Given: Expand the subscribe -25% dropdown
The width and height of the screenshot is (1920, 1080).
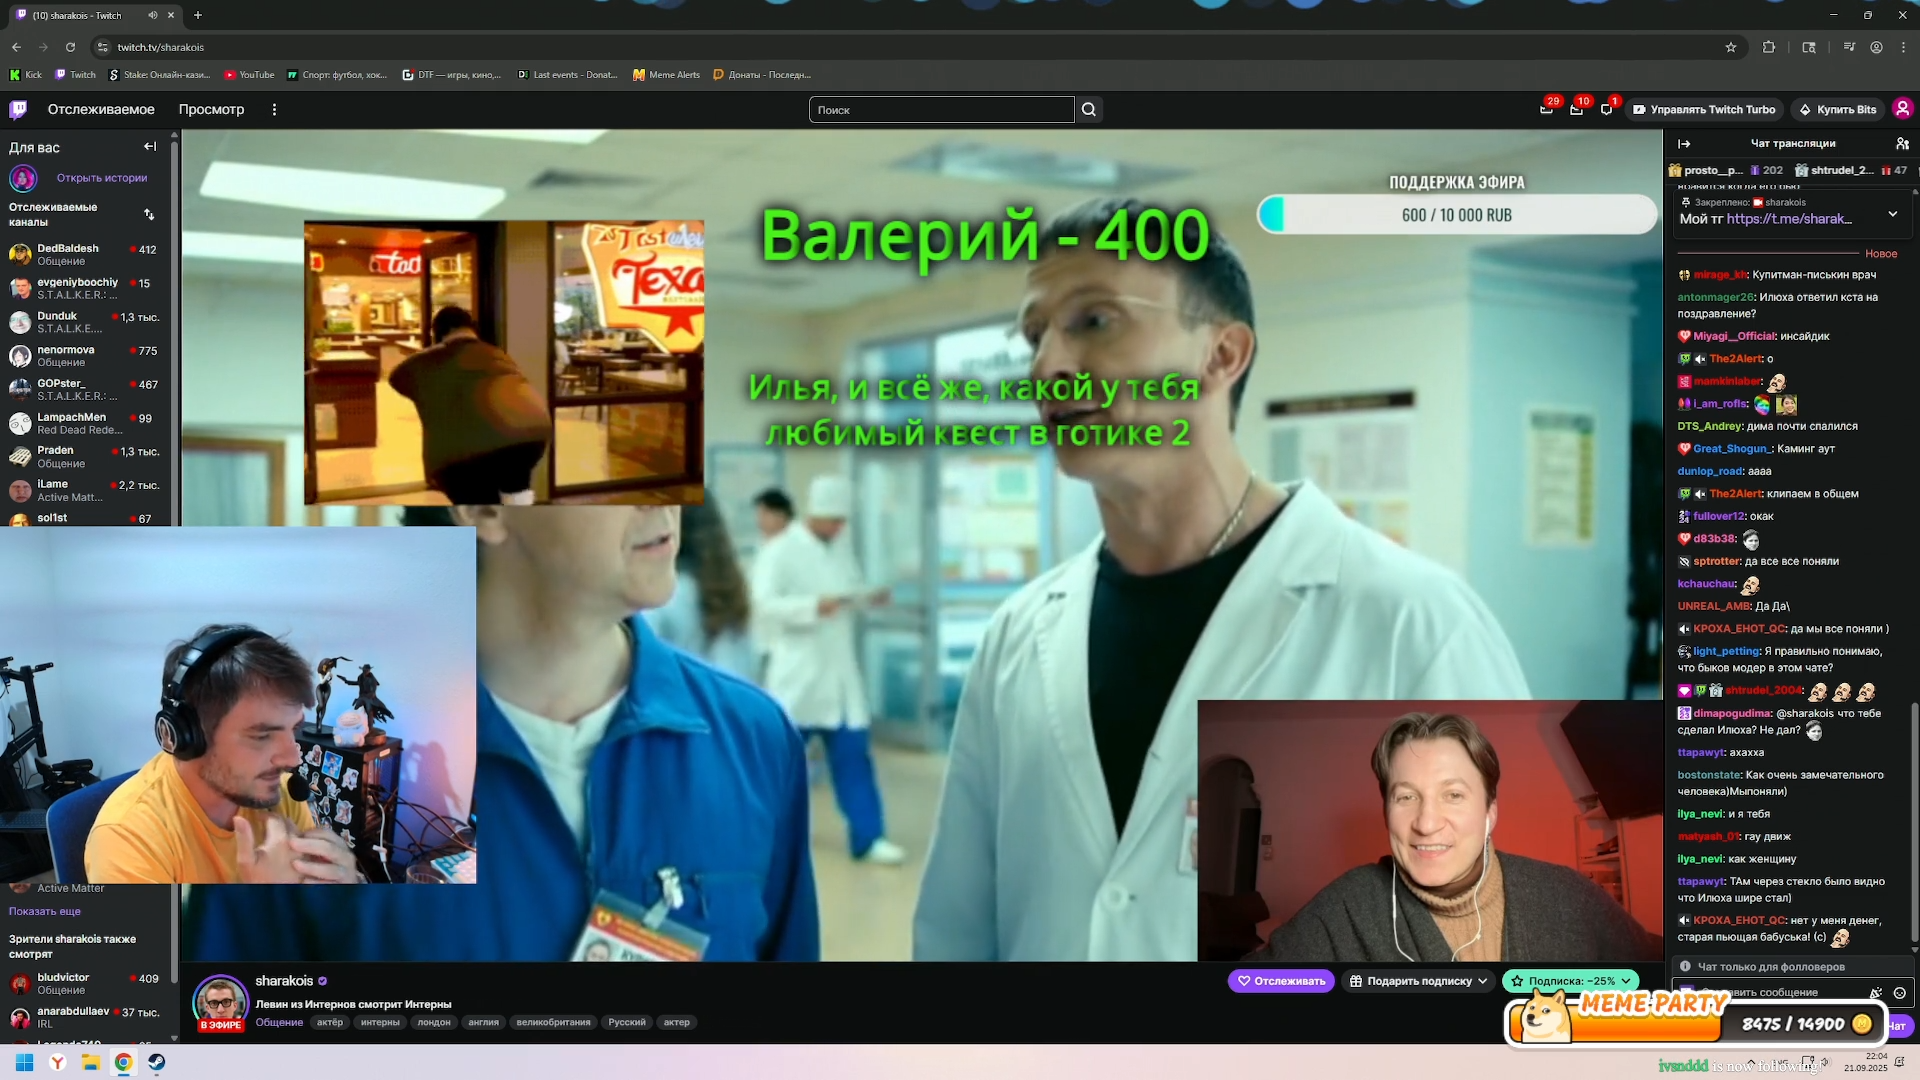Looking at the screenshot, I should coord(1626,981).
